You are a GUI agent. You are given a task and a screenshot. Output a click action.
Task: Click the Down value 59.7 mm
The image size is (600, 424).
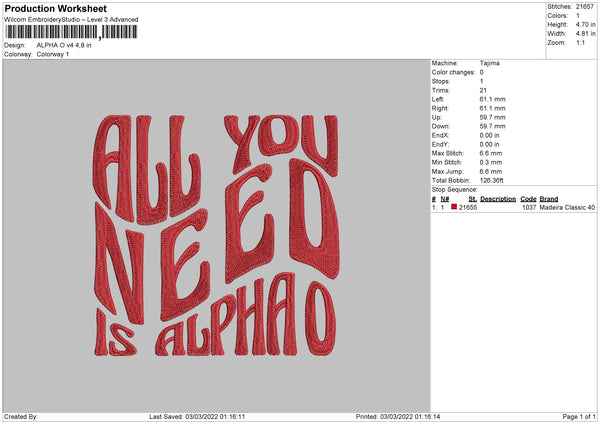(x=492, y=126)
